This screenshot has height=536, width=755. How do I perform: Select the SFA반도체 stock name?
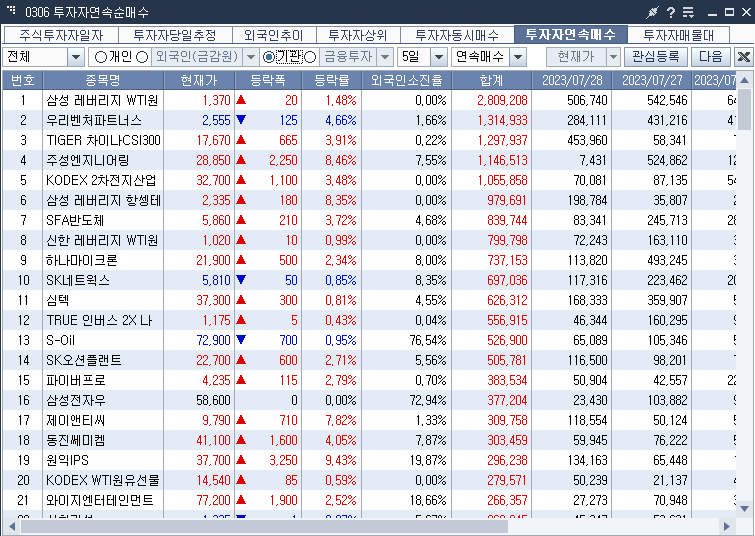tap(75, 220)
